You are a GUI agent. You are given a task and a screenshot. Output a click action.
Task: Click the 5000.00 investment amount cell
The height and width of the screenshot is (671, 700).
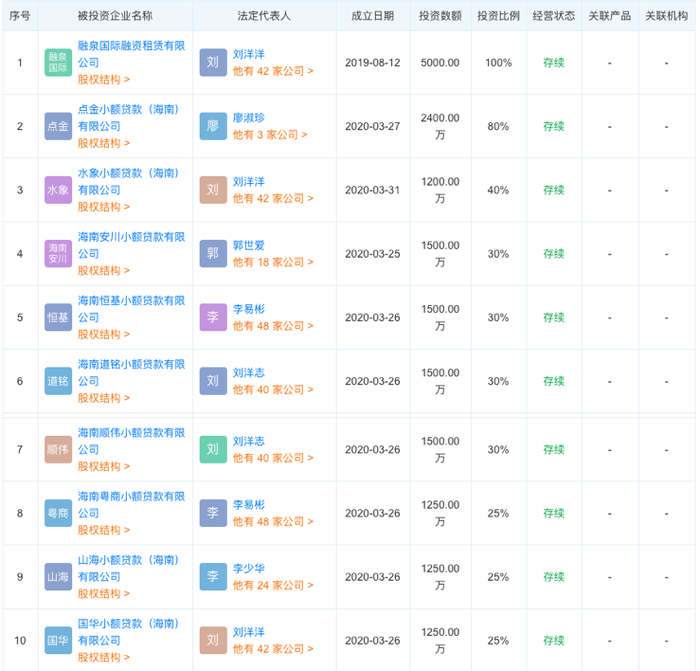[x=440, y=63]
